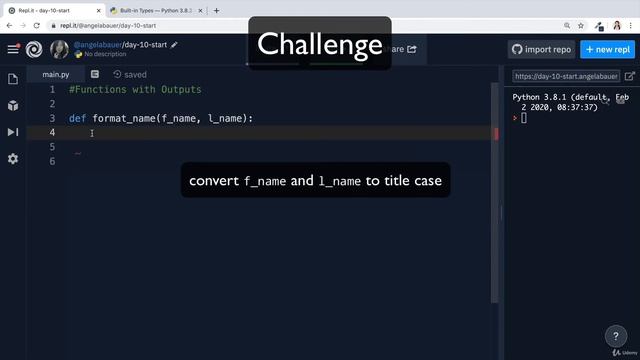Switch to Repl.it day-10-start browser tab
This screenshot has width=640, height=360.
(x=54, y=11)
